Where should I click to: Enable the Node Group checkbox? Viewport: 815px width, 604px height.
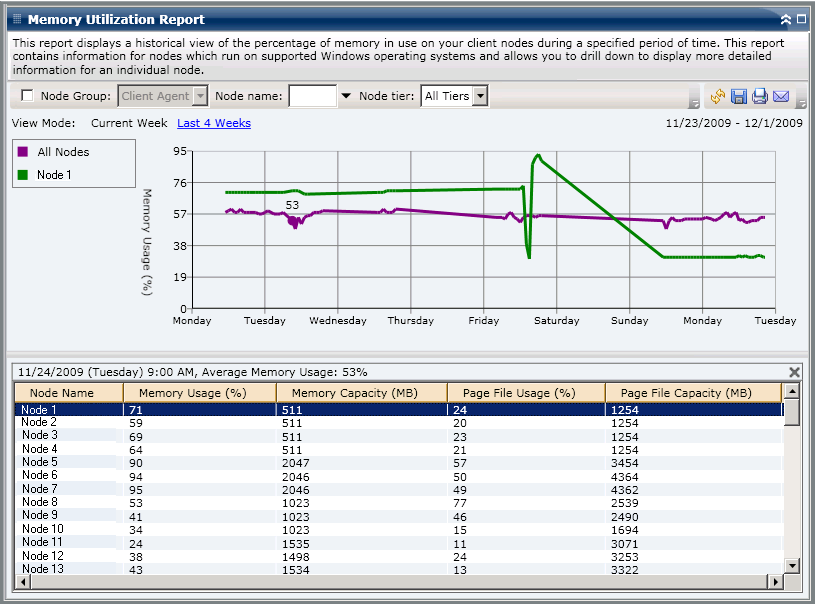point(27,96)
